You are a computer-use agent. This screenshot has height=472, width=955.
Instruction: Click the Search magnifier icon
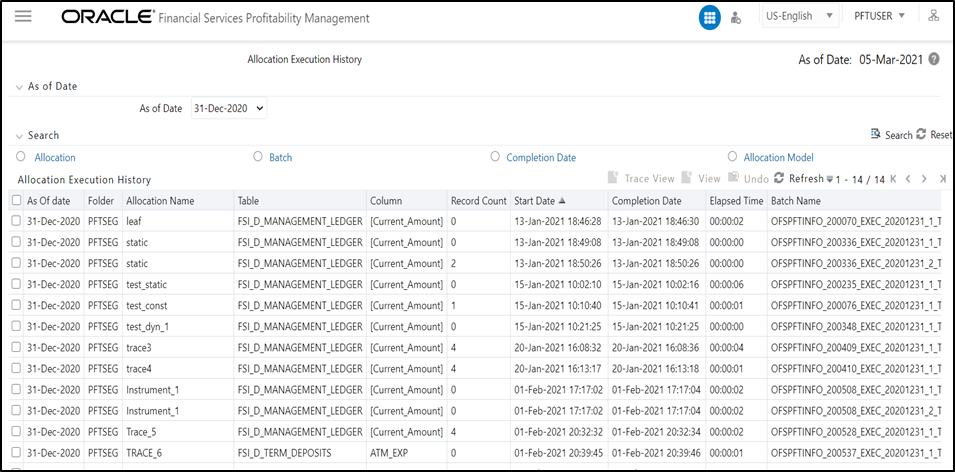tap(876, 134)
